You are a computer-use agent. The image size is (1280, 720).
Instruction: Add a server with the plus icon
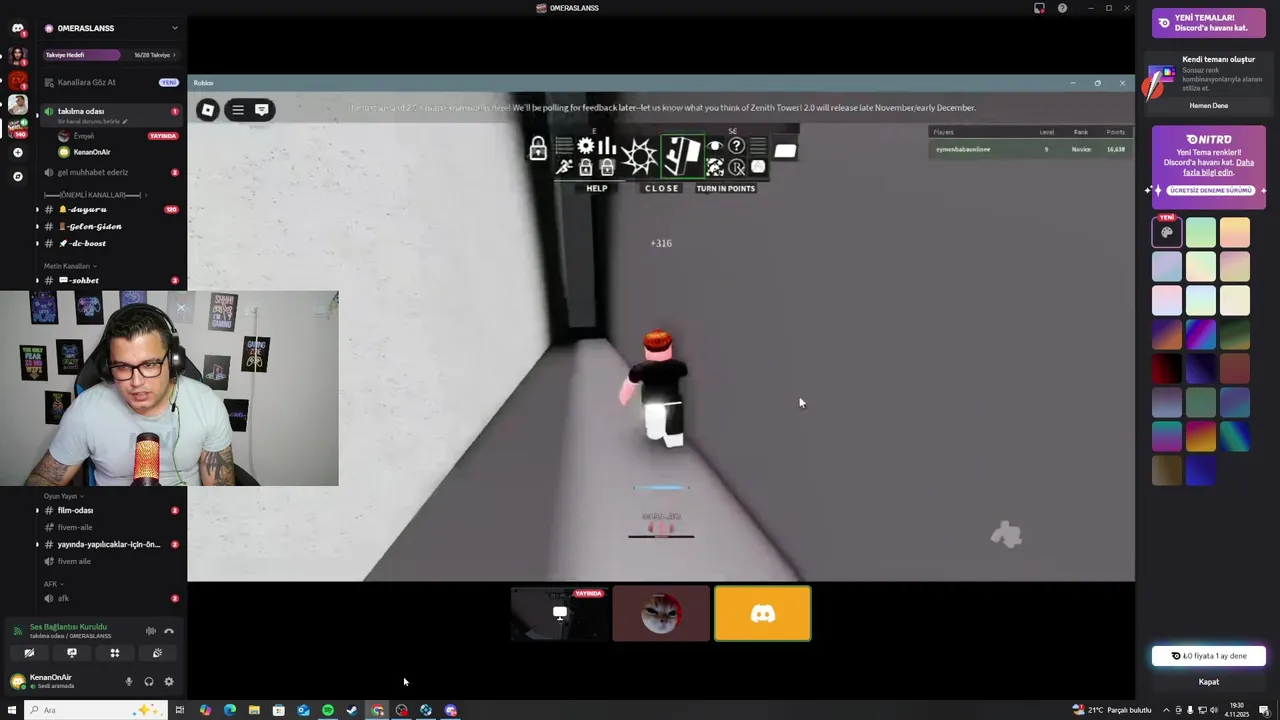(x=17, y=152)
